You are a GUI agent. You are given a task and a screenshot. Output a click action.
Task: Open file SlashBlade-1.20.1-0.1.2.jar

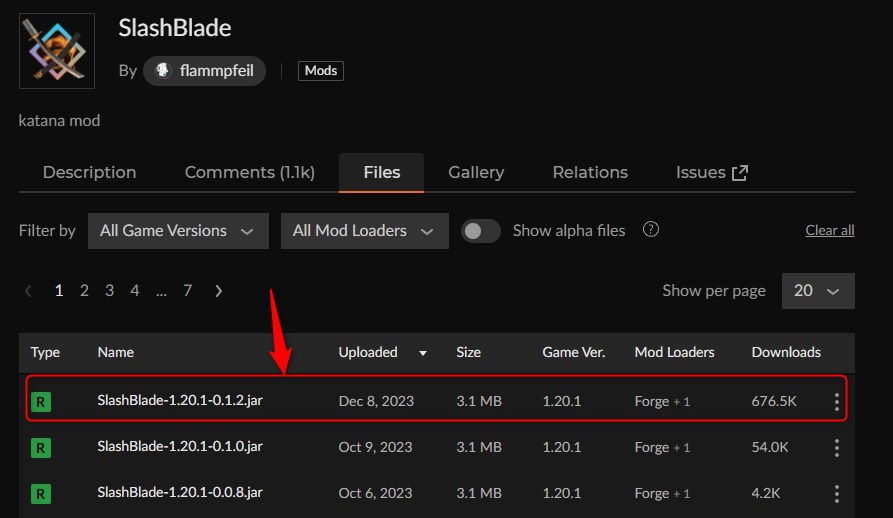click(x=180, y=400)
